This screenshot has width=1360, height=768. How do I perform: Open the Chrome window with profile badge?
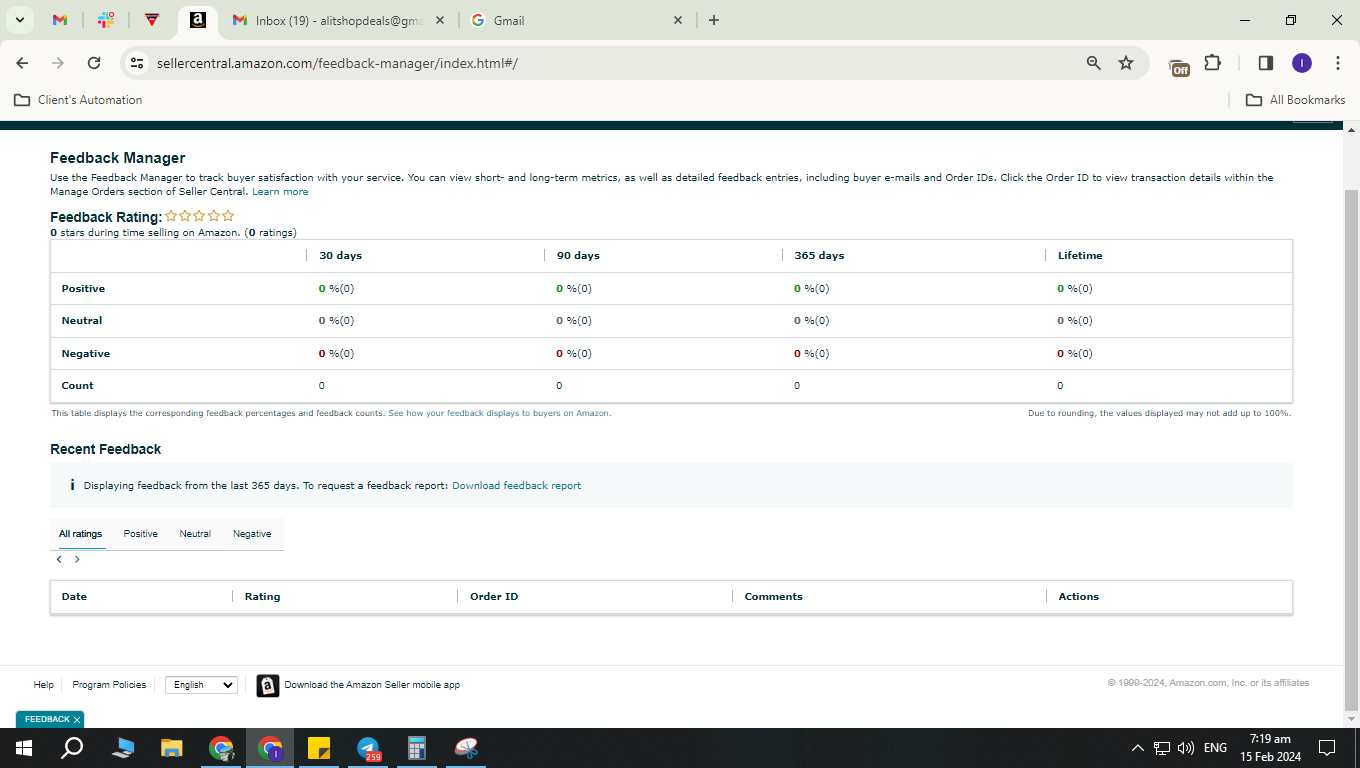(x=270, y=748)
